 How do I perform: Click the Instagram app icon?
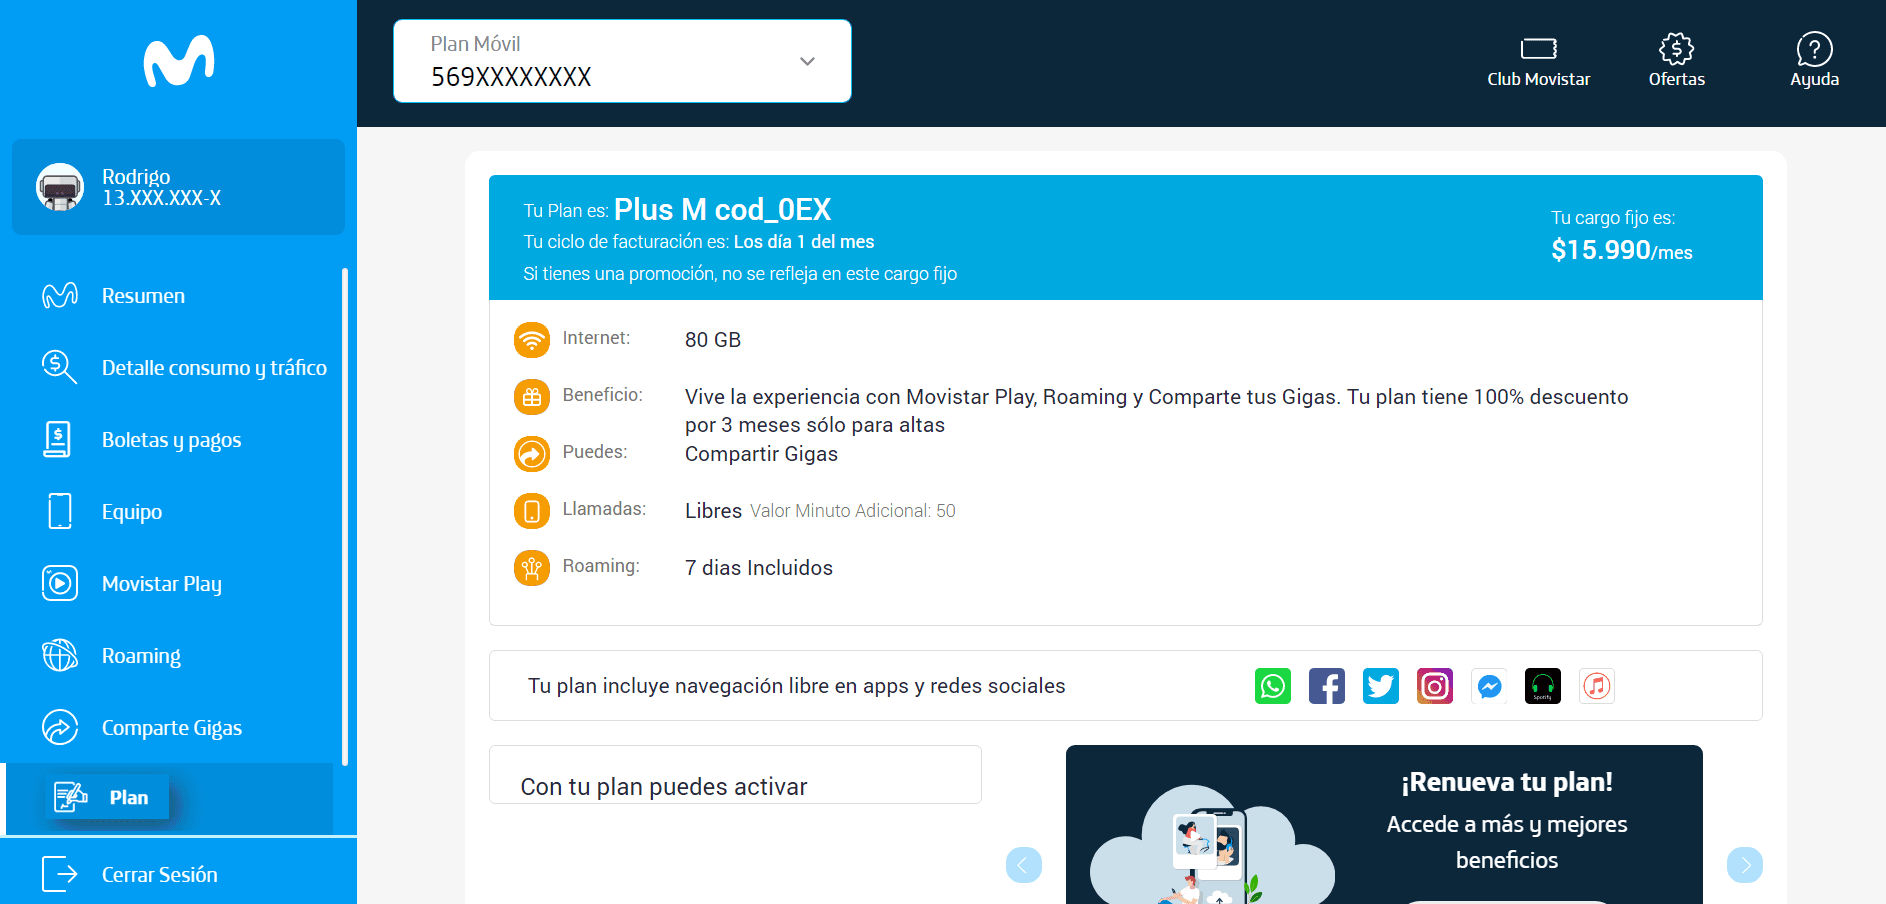point(1435,686)
